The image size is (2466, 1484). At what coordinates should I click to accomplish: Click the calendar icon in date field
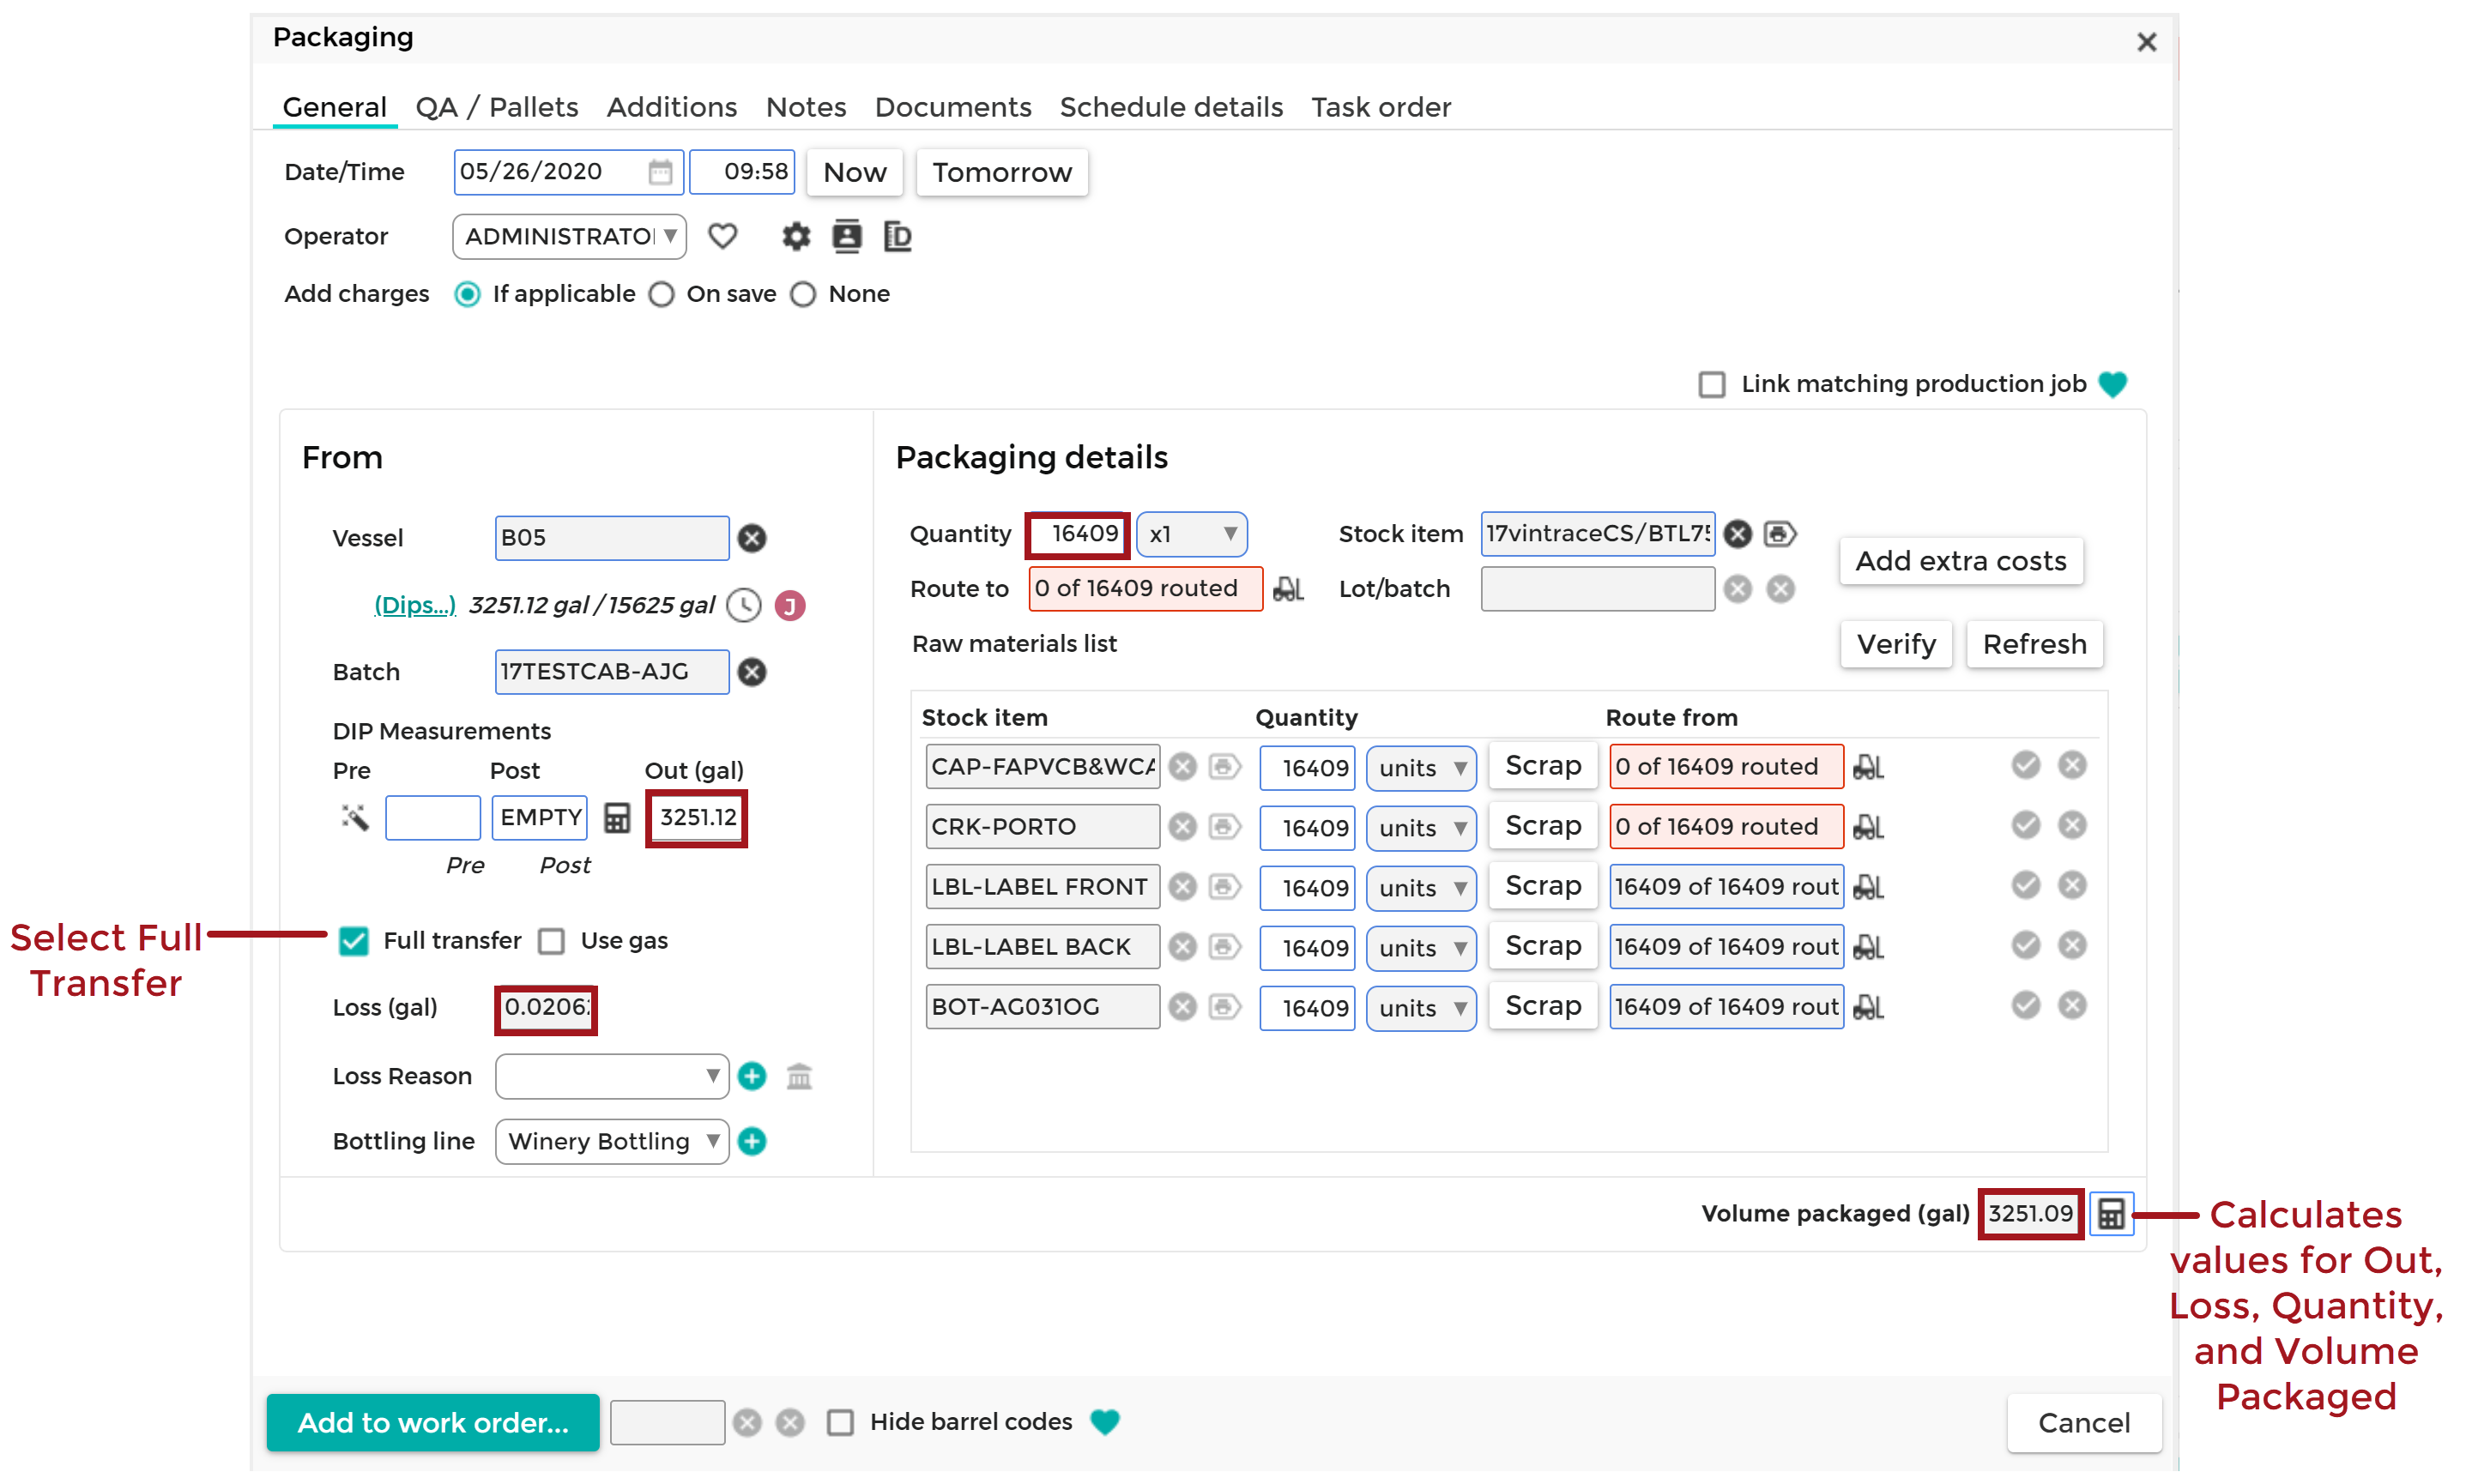click(x=660, y=172)
